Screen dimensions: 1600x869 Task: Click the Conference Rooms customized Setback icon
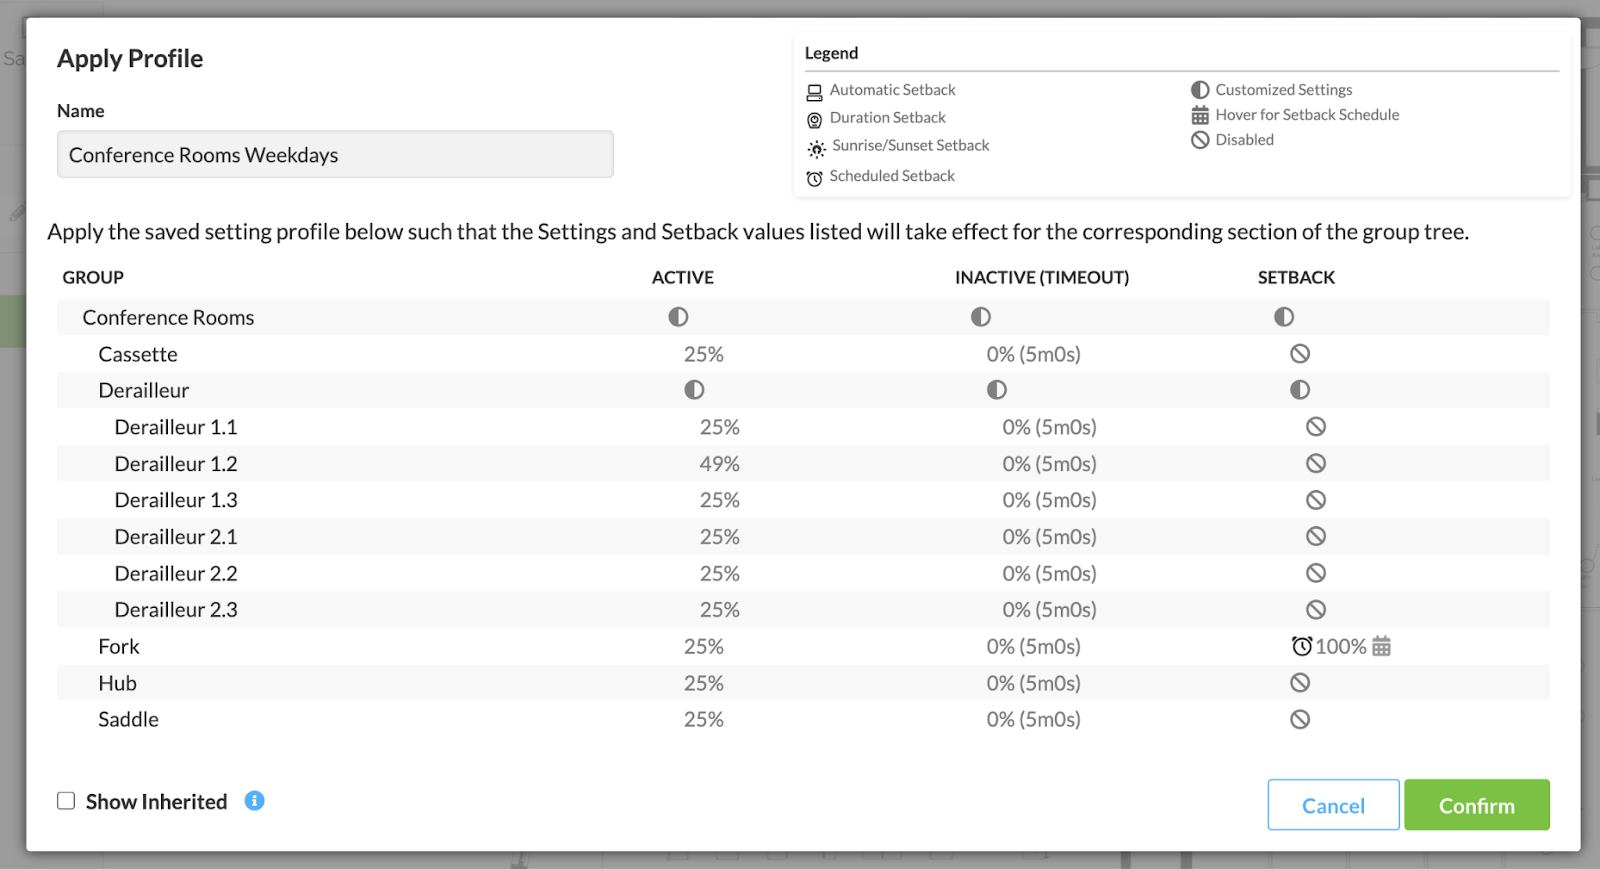[1283, 317]
